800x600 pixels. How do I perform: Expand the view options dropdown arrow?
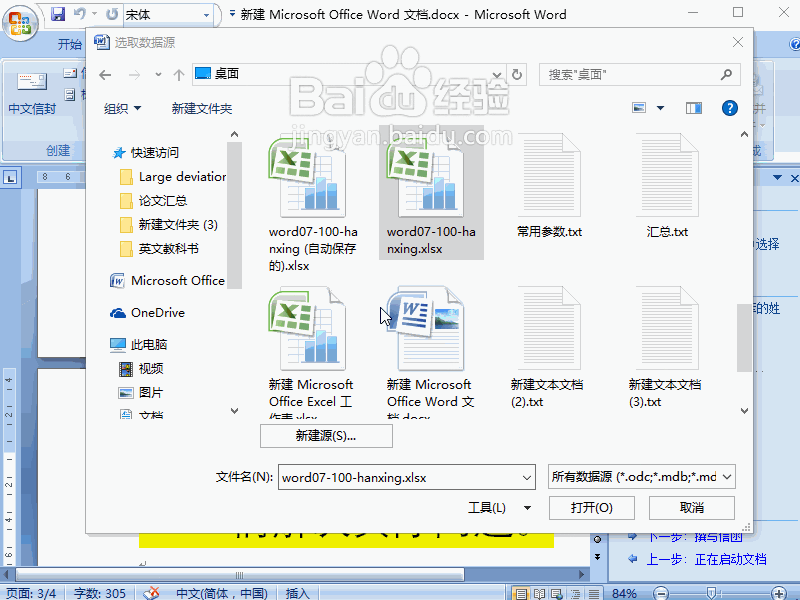(660, 108)
